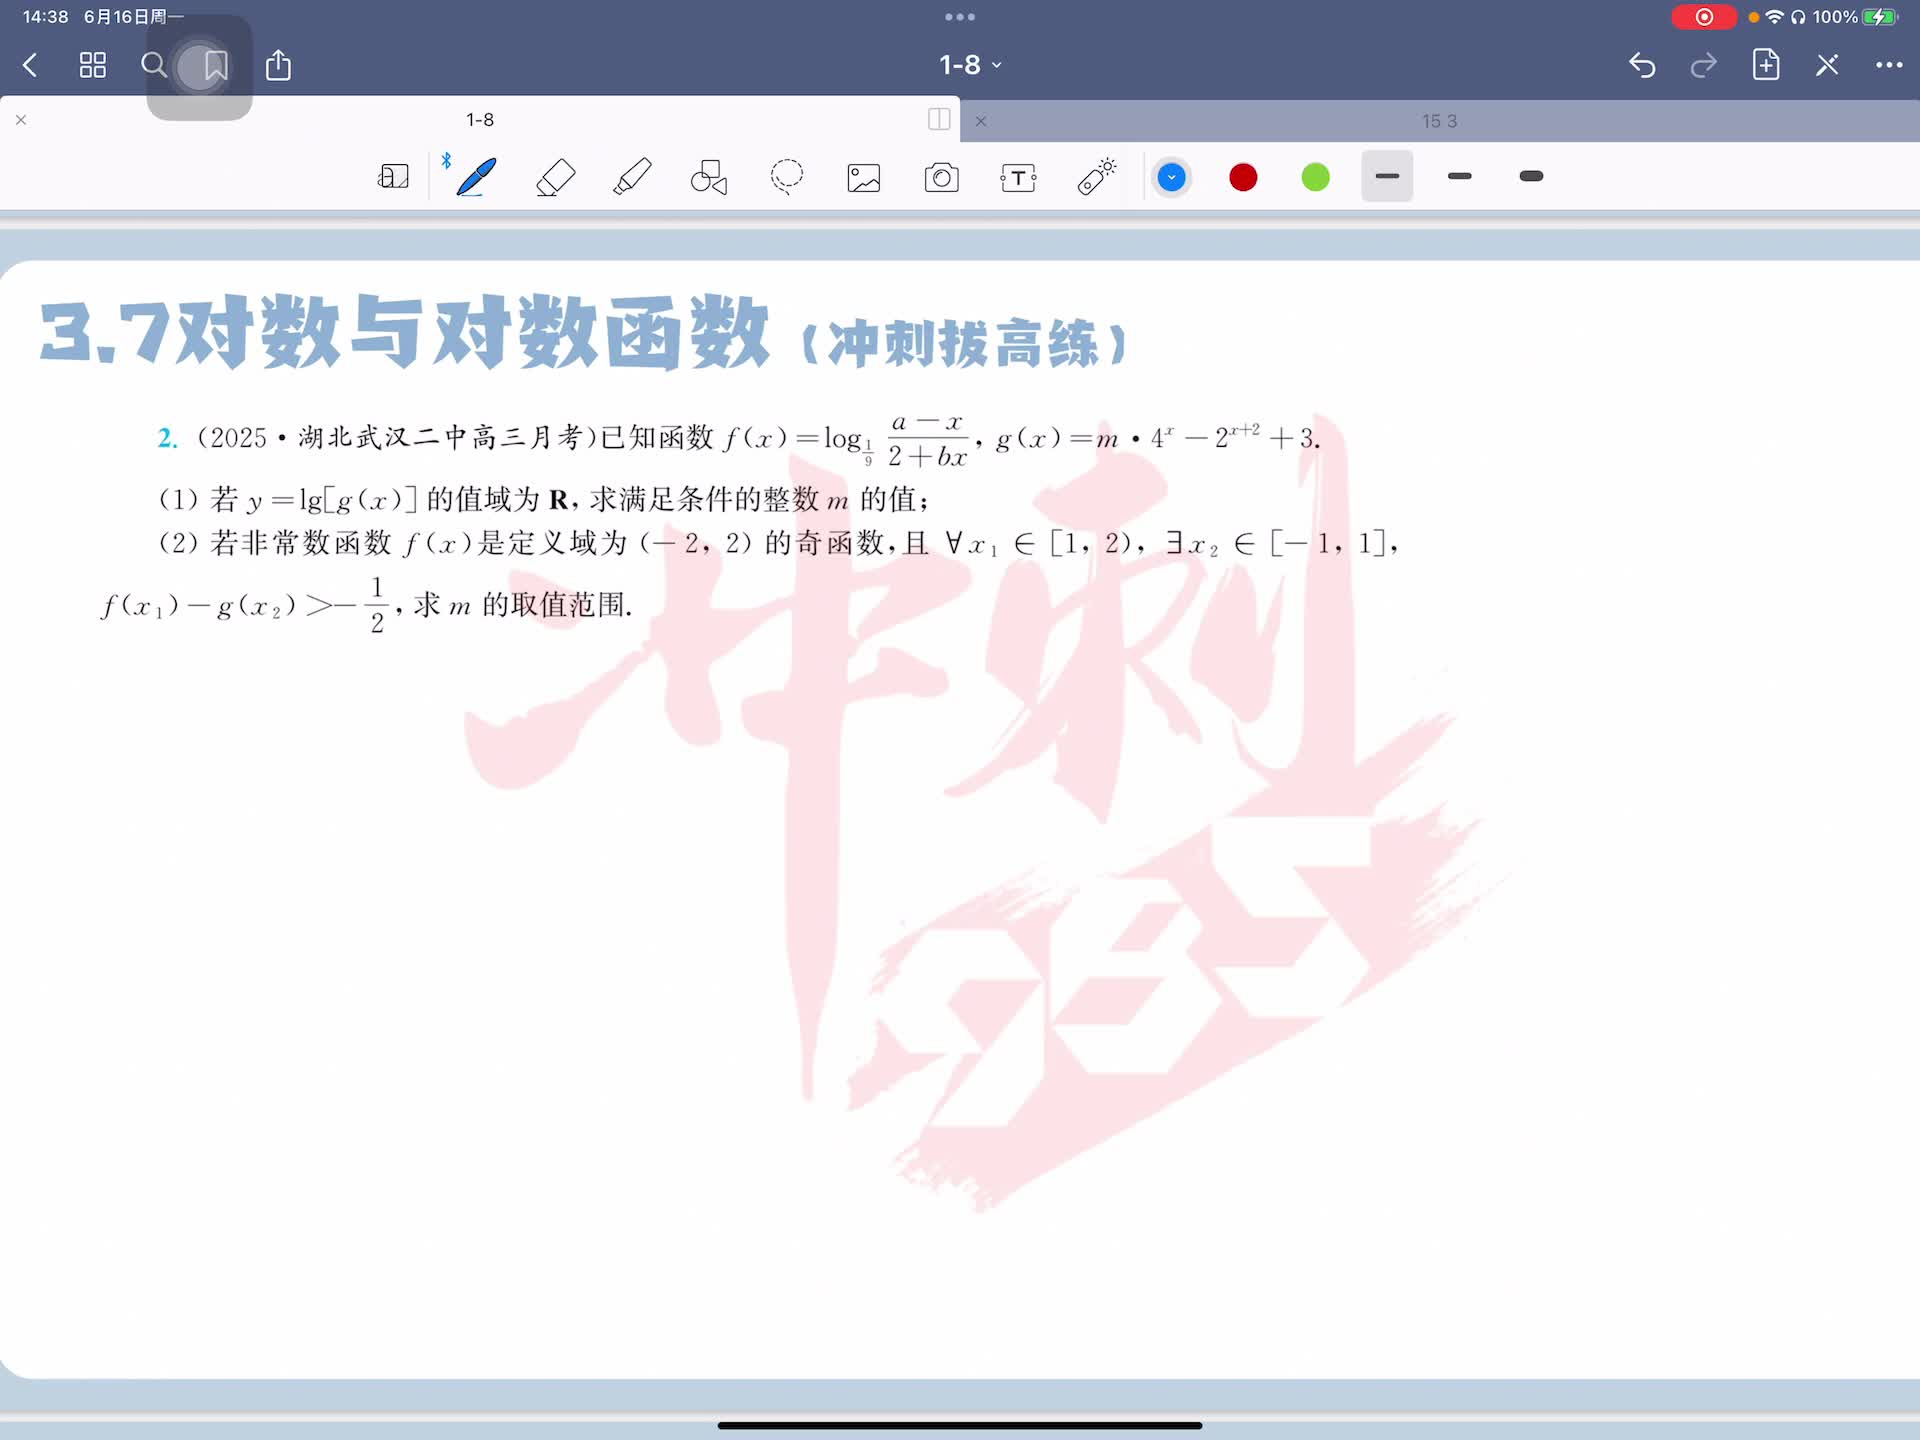Select the Eraser tool
The width and height of the screenshot is (1920, 1440).
555,177
